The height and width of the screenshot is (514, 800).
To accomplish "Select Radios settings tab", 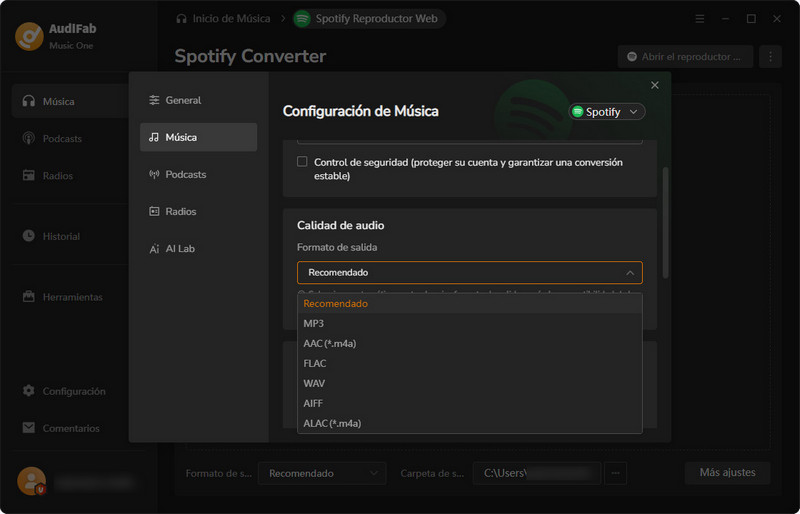I will point(198,211).
